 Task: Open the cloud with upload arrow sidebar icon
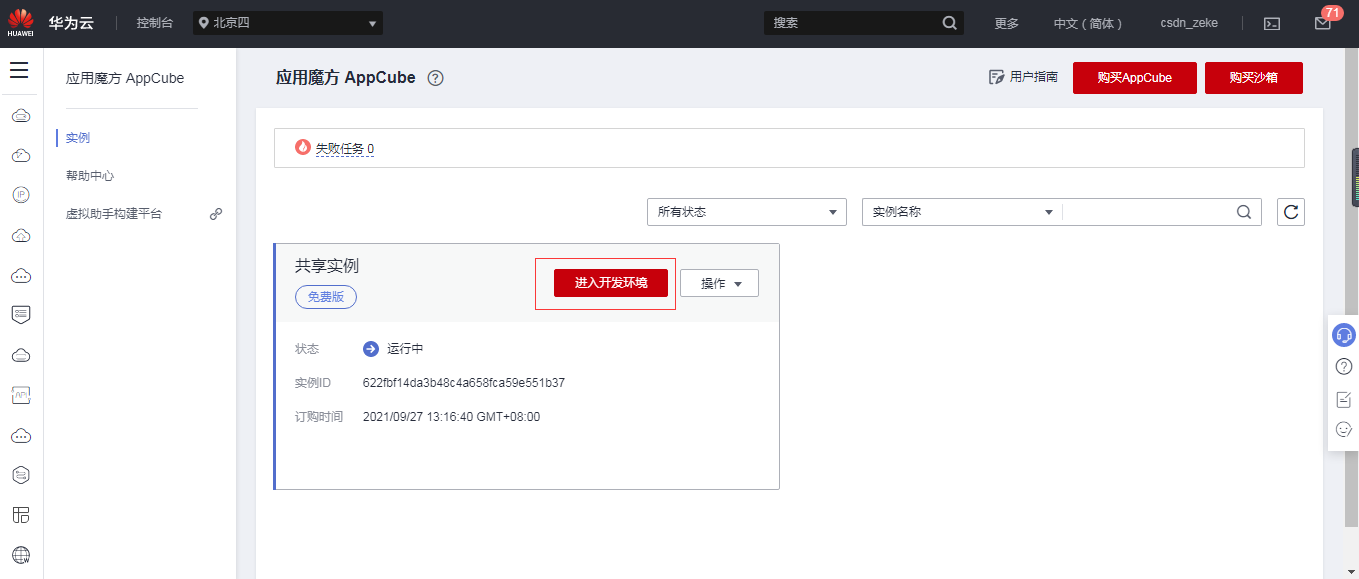pos(21,235)
